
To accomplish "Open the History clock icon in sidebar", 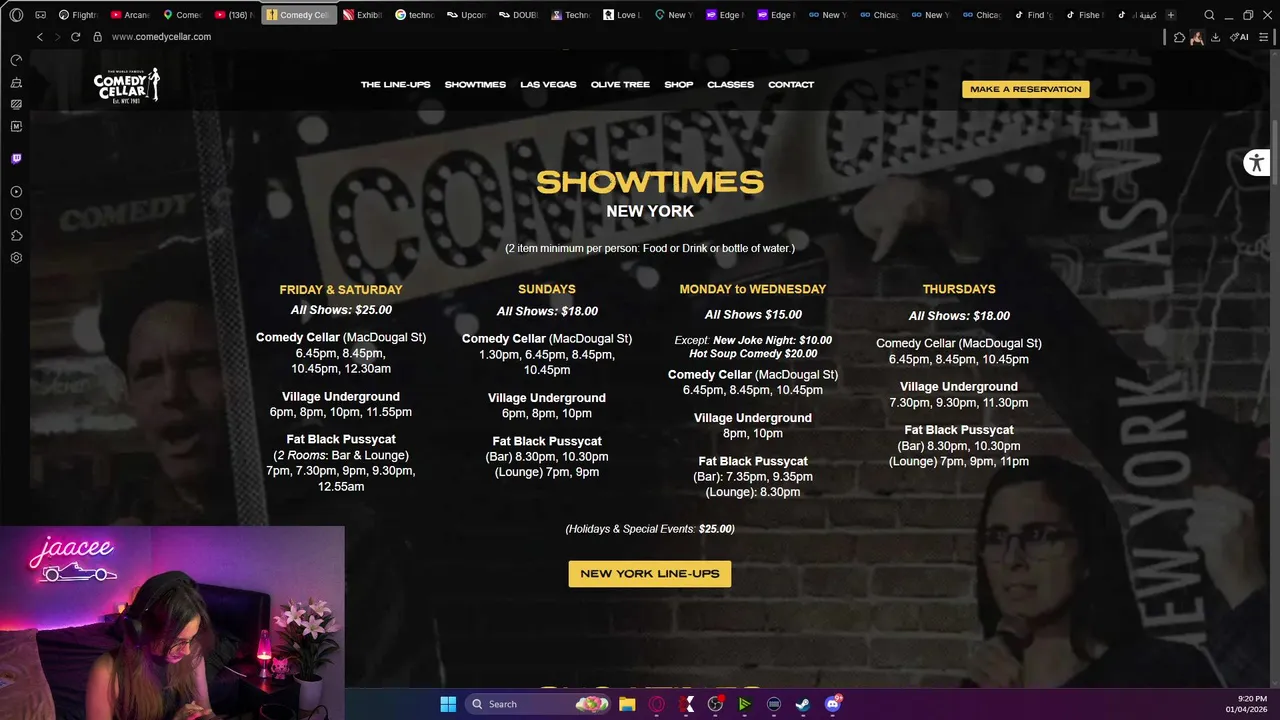I will [16, 214].
